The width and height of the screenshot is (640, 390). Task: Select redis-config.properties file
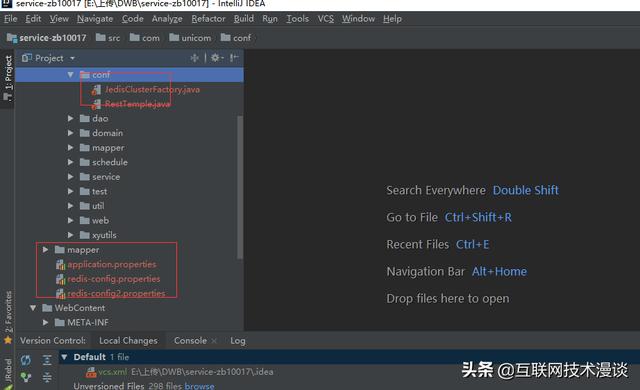[113, 279]
